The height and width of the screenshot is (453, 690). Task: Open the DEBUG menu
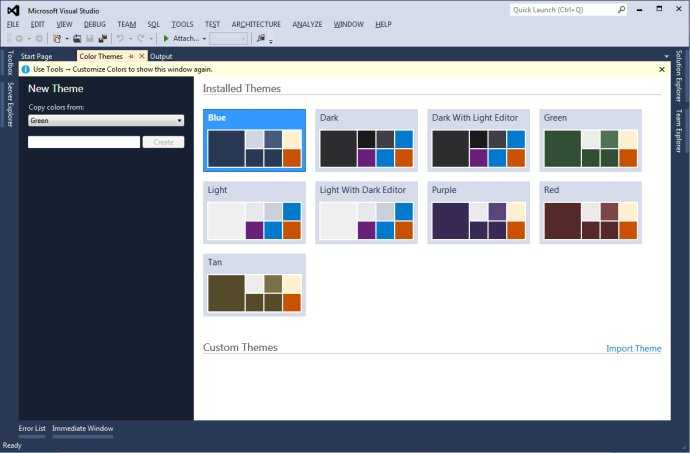click(x=95, y=24)
